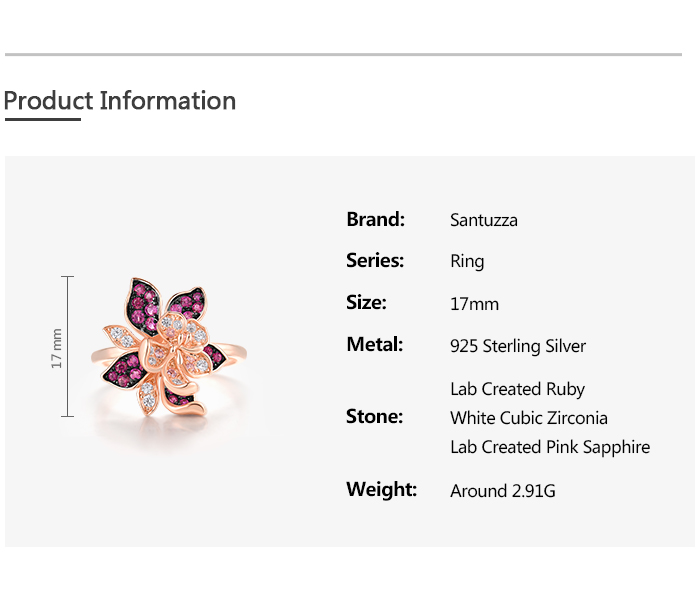Click the 925 Sterling Silver text

pos(518,347)
